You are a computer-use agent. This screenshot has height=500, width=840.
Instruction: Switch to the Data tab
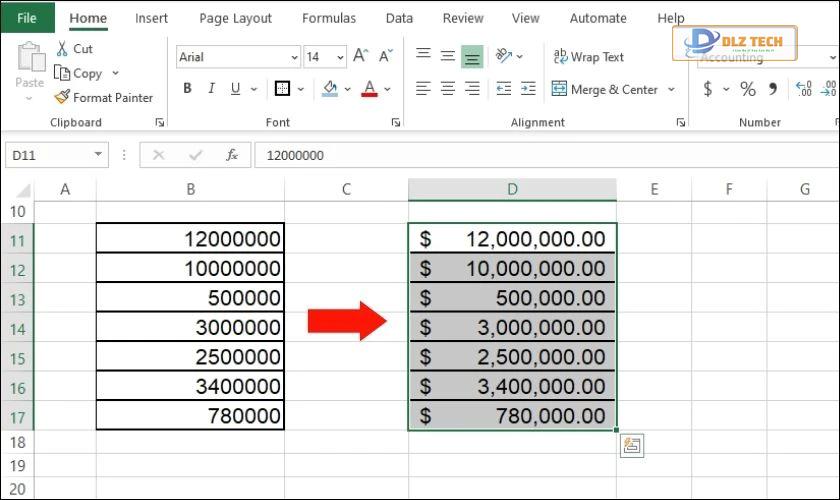coord(399,18)
